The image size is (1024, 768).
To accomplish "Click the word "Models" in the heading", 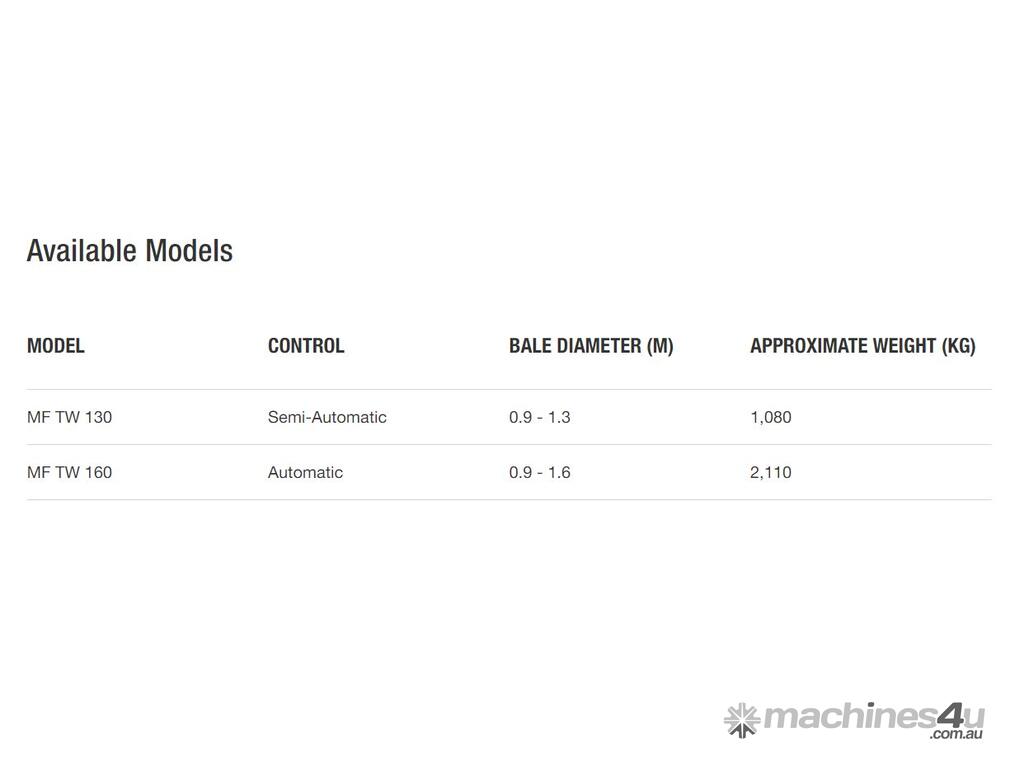I will click(x=189, y=250).
